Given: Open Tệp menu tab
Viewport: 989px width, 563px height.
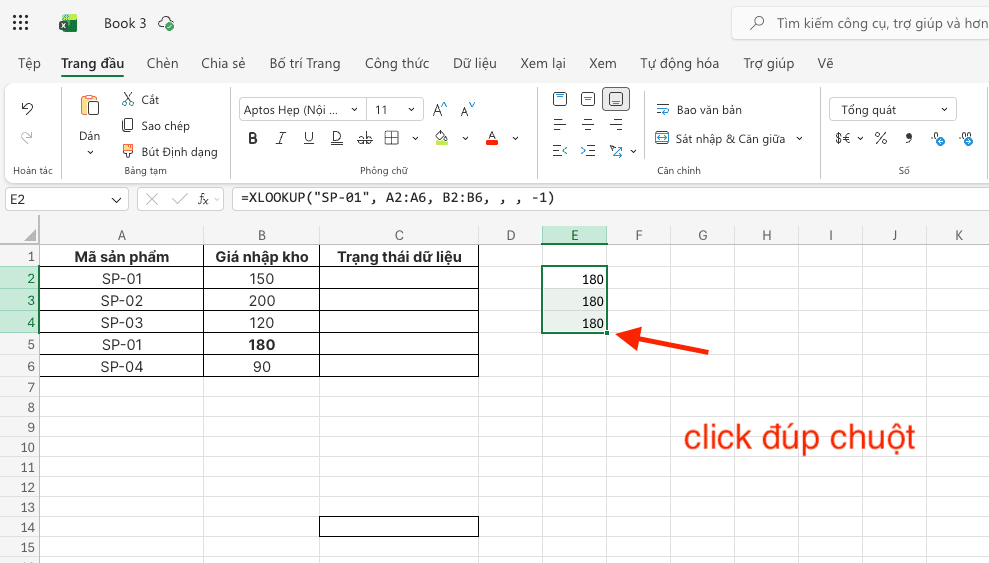Looking at the screenshot, I should tap(29, 63).
